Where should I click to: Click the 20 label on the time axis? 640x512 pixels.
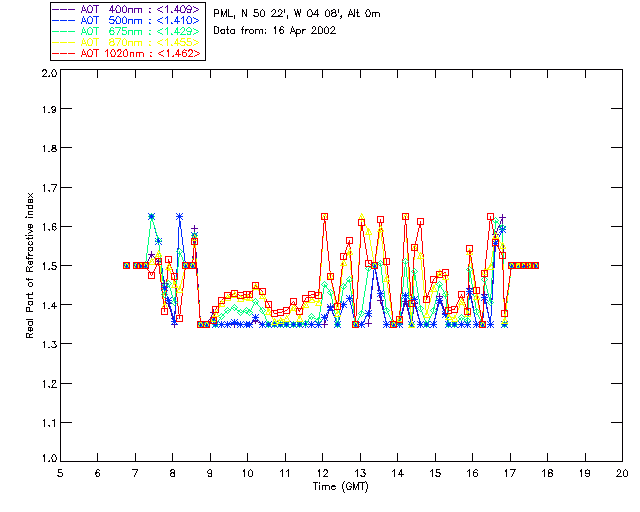(622, 473)
